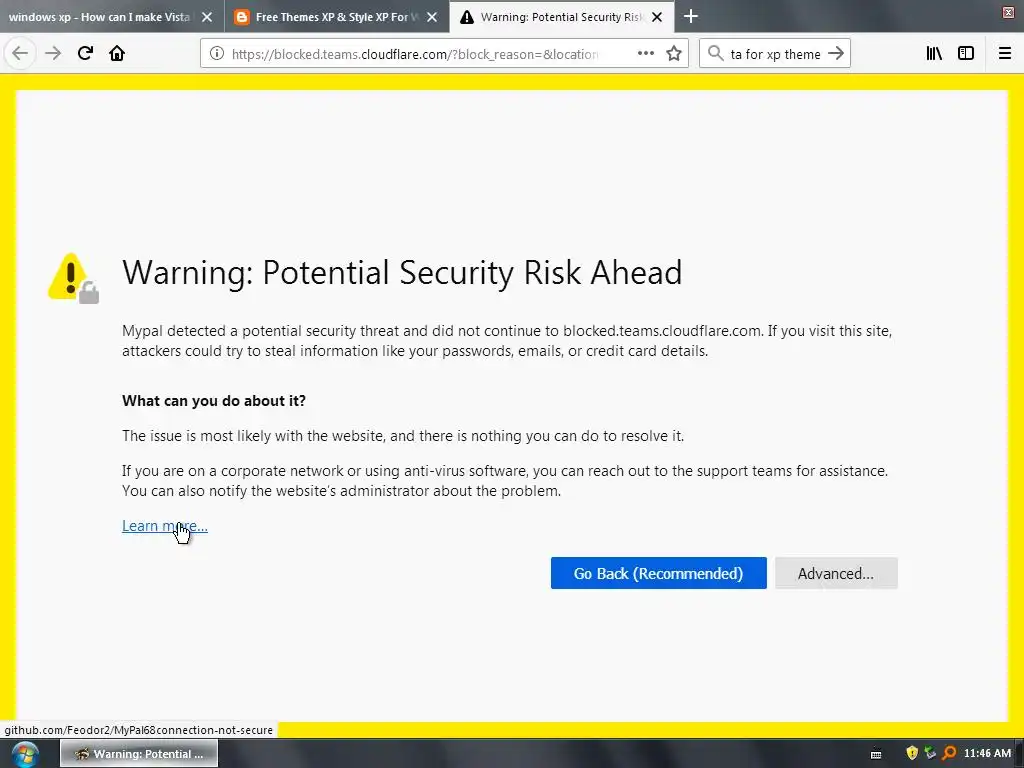Bookmark this page with the star
The image size is (1024, 768).
674,54
